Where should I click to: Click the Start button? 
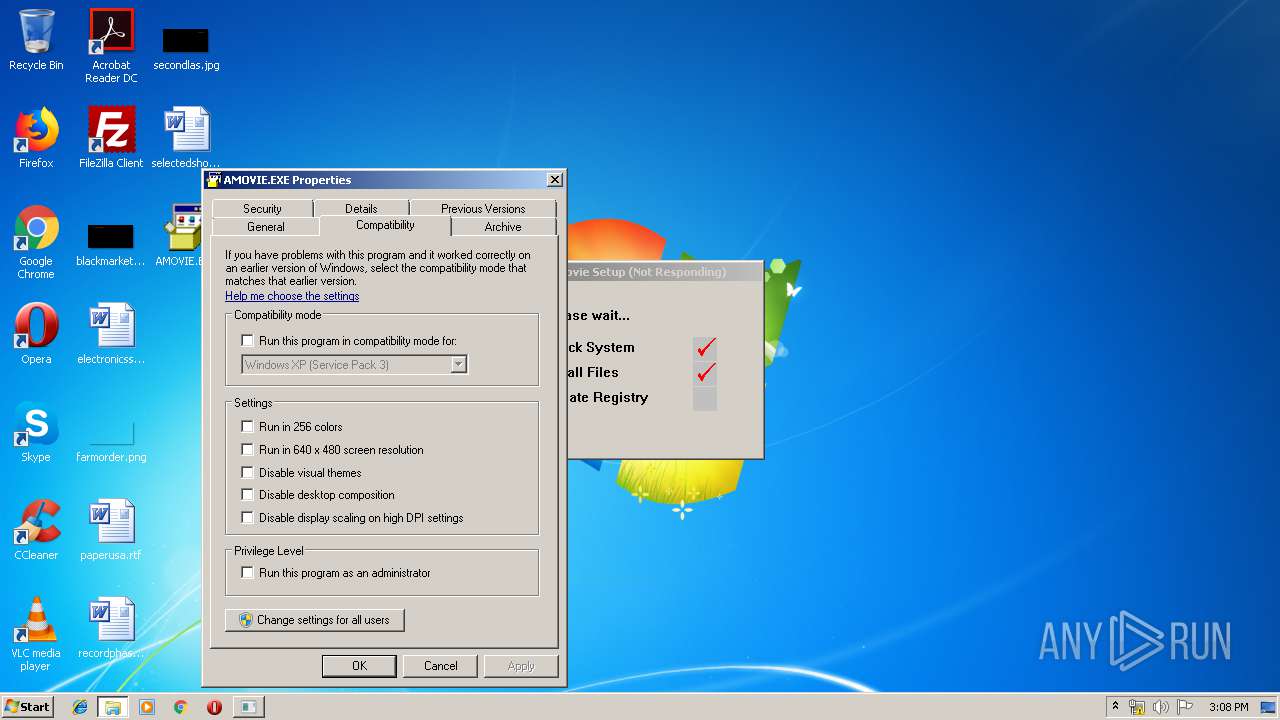click(27, 707)
